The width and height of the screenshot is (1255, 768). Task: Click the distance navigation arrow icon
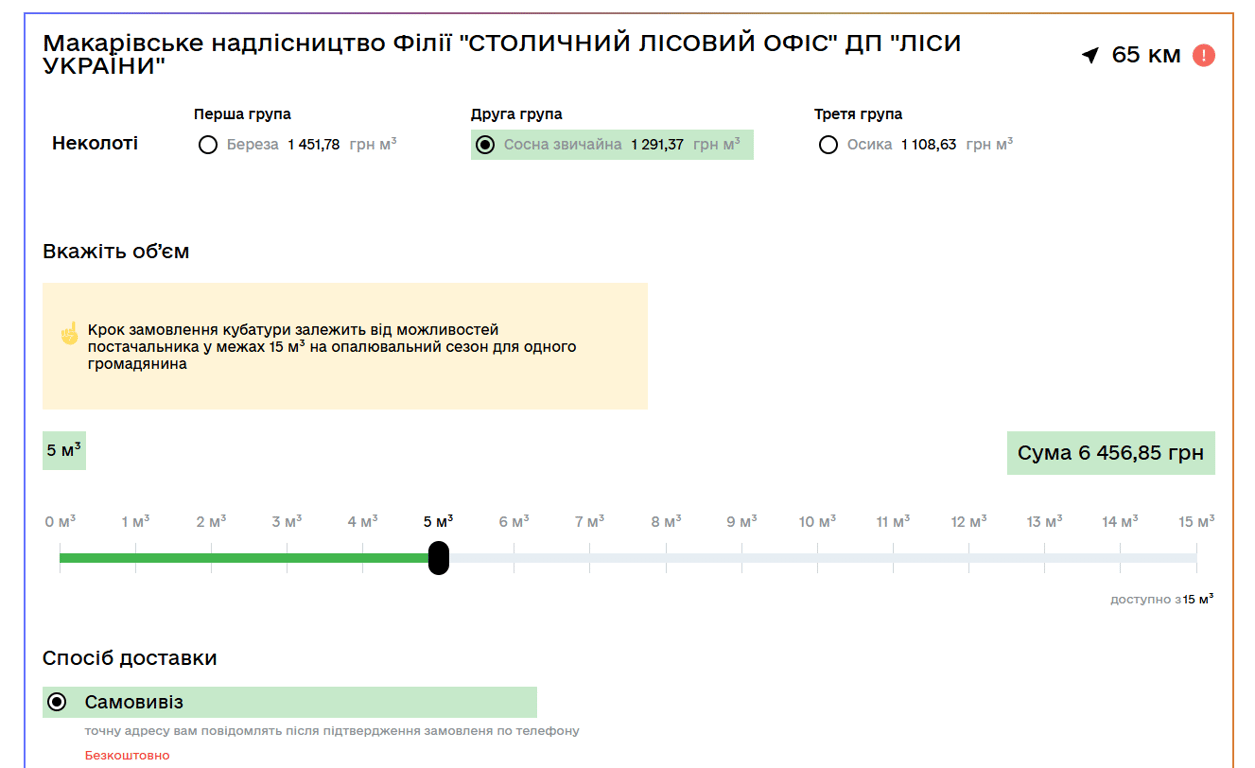1090,55
